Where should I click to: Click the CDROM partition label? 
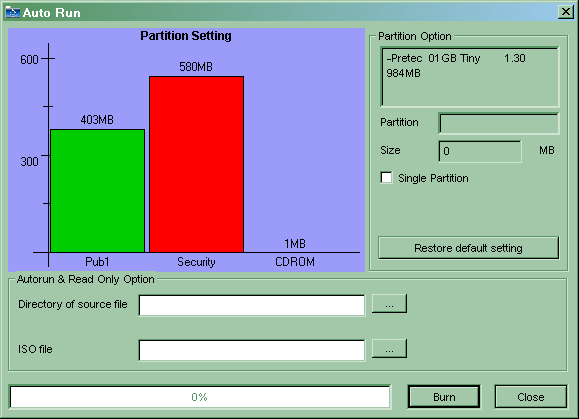pos(295,262)
